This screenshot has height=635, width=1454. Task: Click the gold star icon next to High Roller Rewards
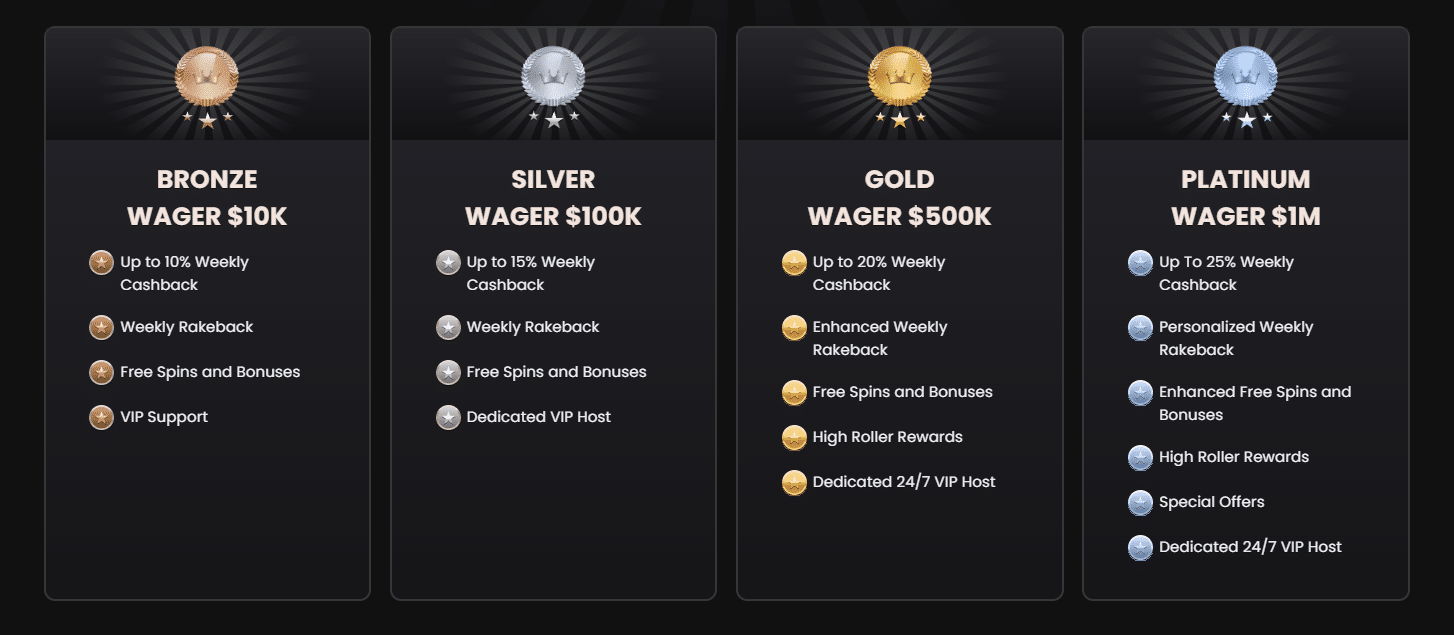pyautogui.click(x=794, y=437)
